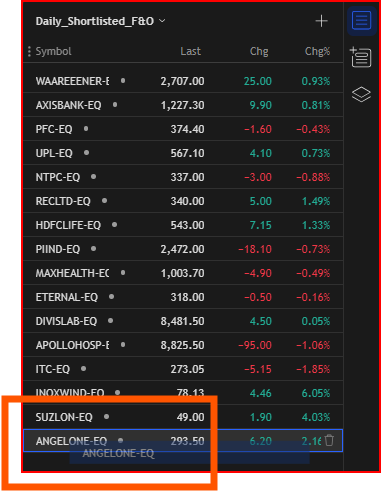Select the DIVISLAB-EQ symbol row

coord(183,321)
